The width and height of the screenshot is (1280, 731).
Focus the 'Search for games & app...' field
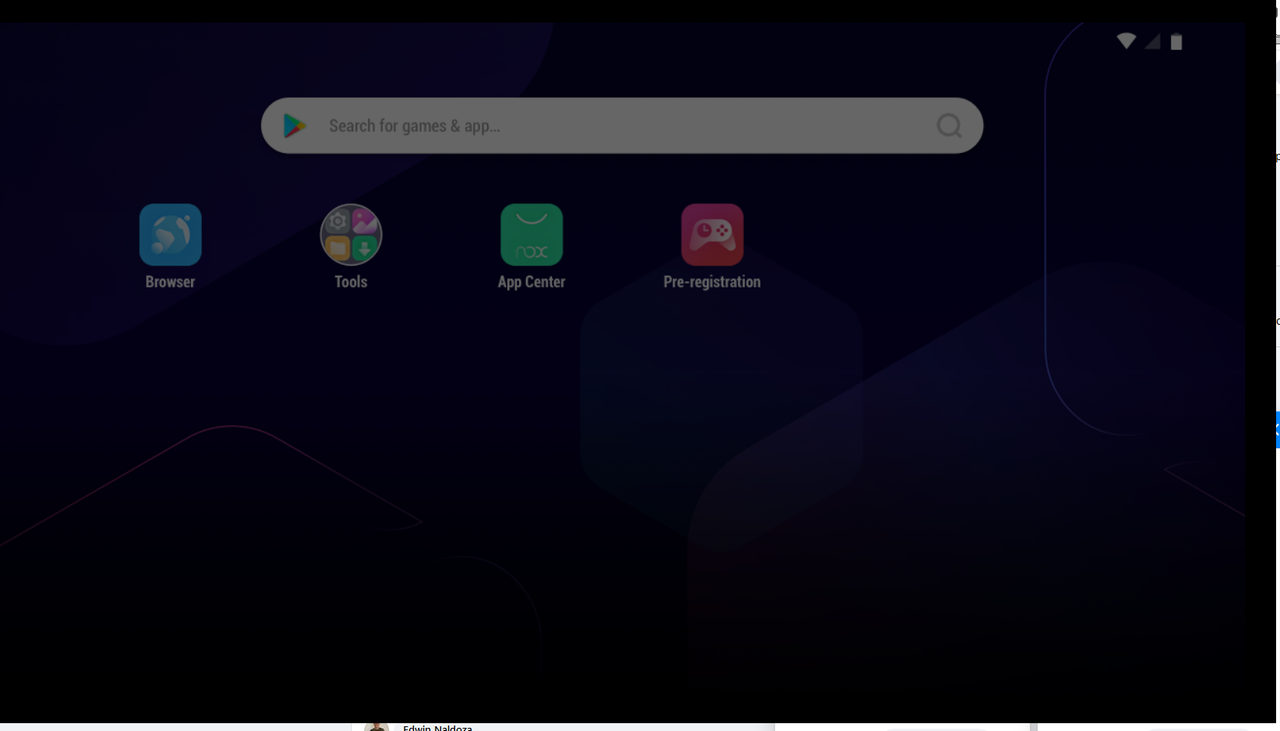point(622,126)
